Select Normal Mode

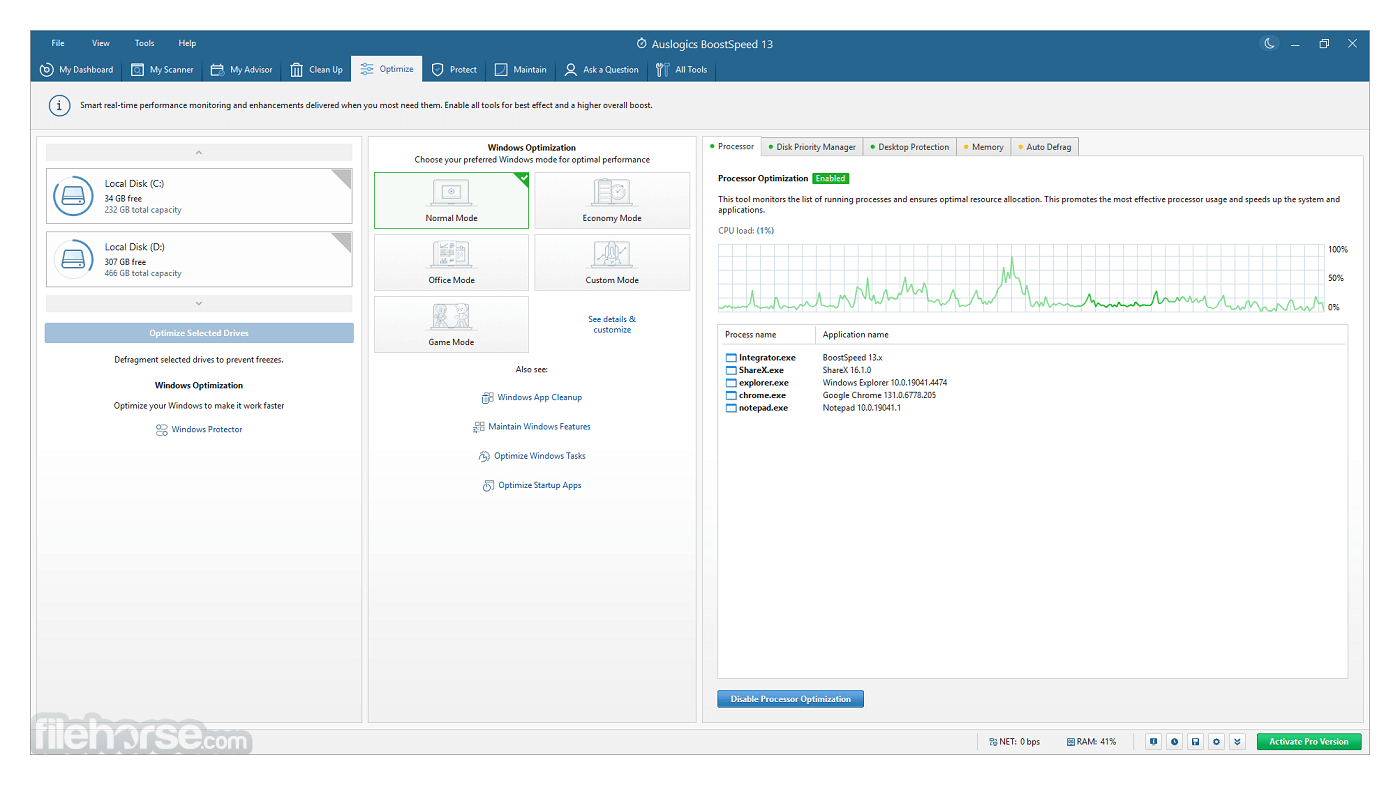[451, 200]
